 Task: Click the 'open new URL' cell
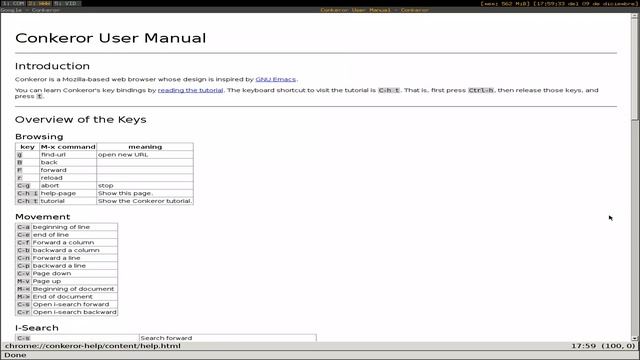click(x=145, y=155)
